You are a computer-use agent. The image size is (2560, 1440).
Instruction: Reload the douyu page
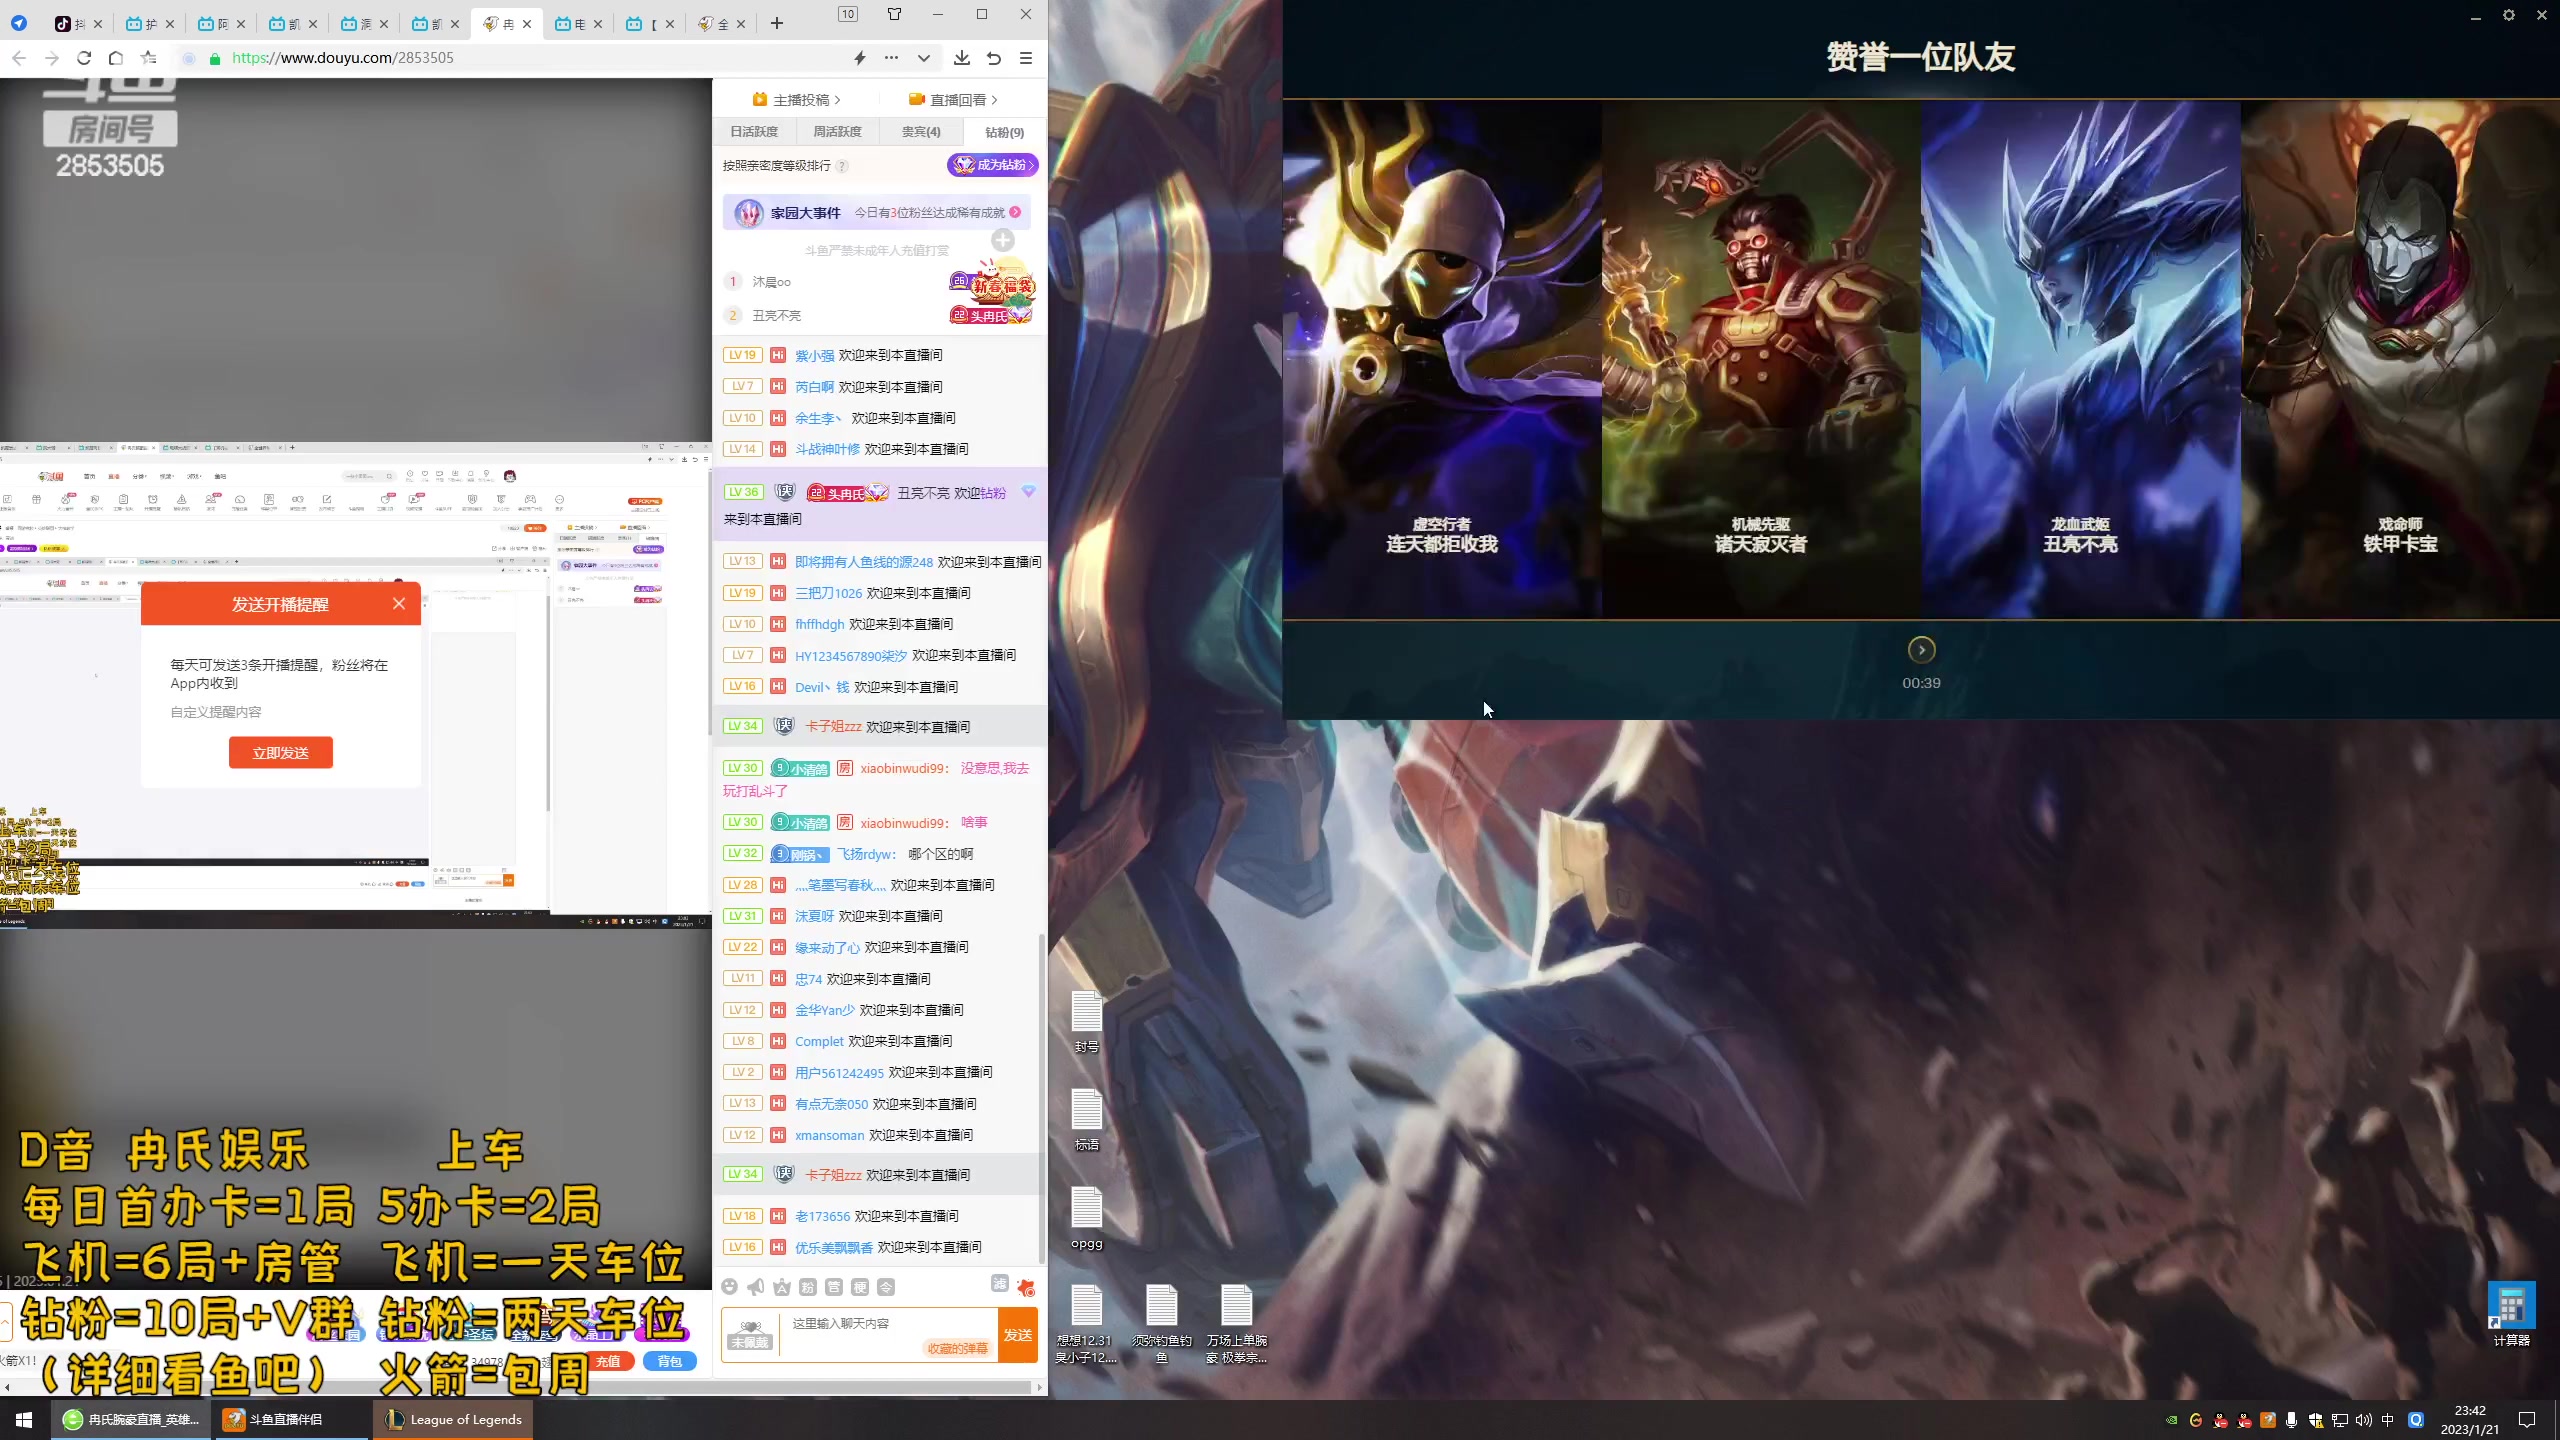point(84,58)
